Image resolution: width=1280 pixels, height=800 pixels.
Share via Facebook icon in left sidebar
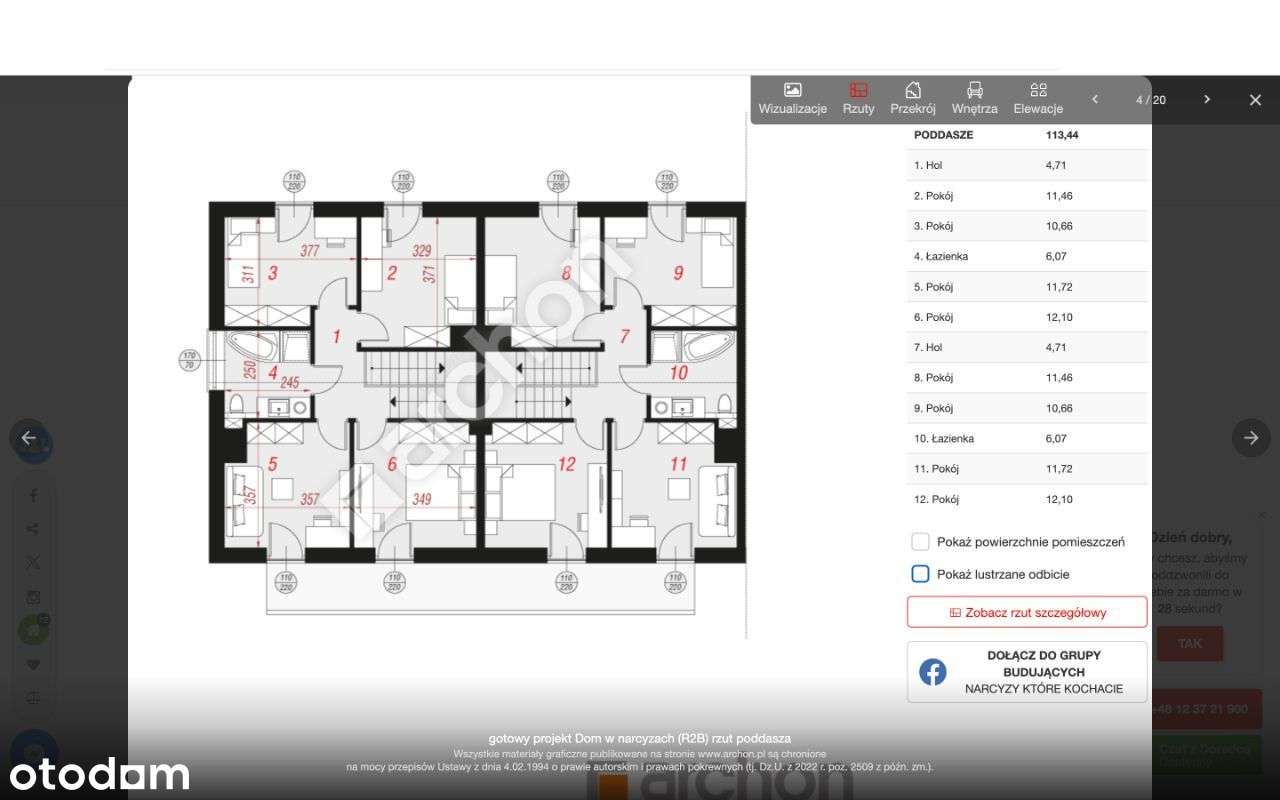pos(33,495)
